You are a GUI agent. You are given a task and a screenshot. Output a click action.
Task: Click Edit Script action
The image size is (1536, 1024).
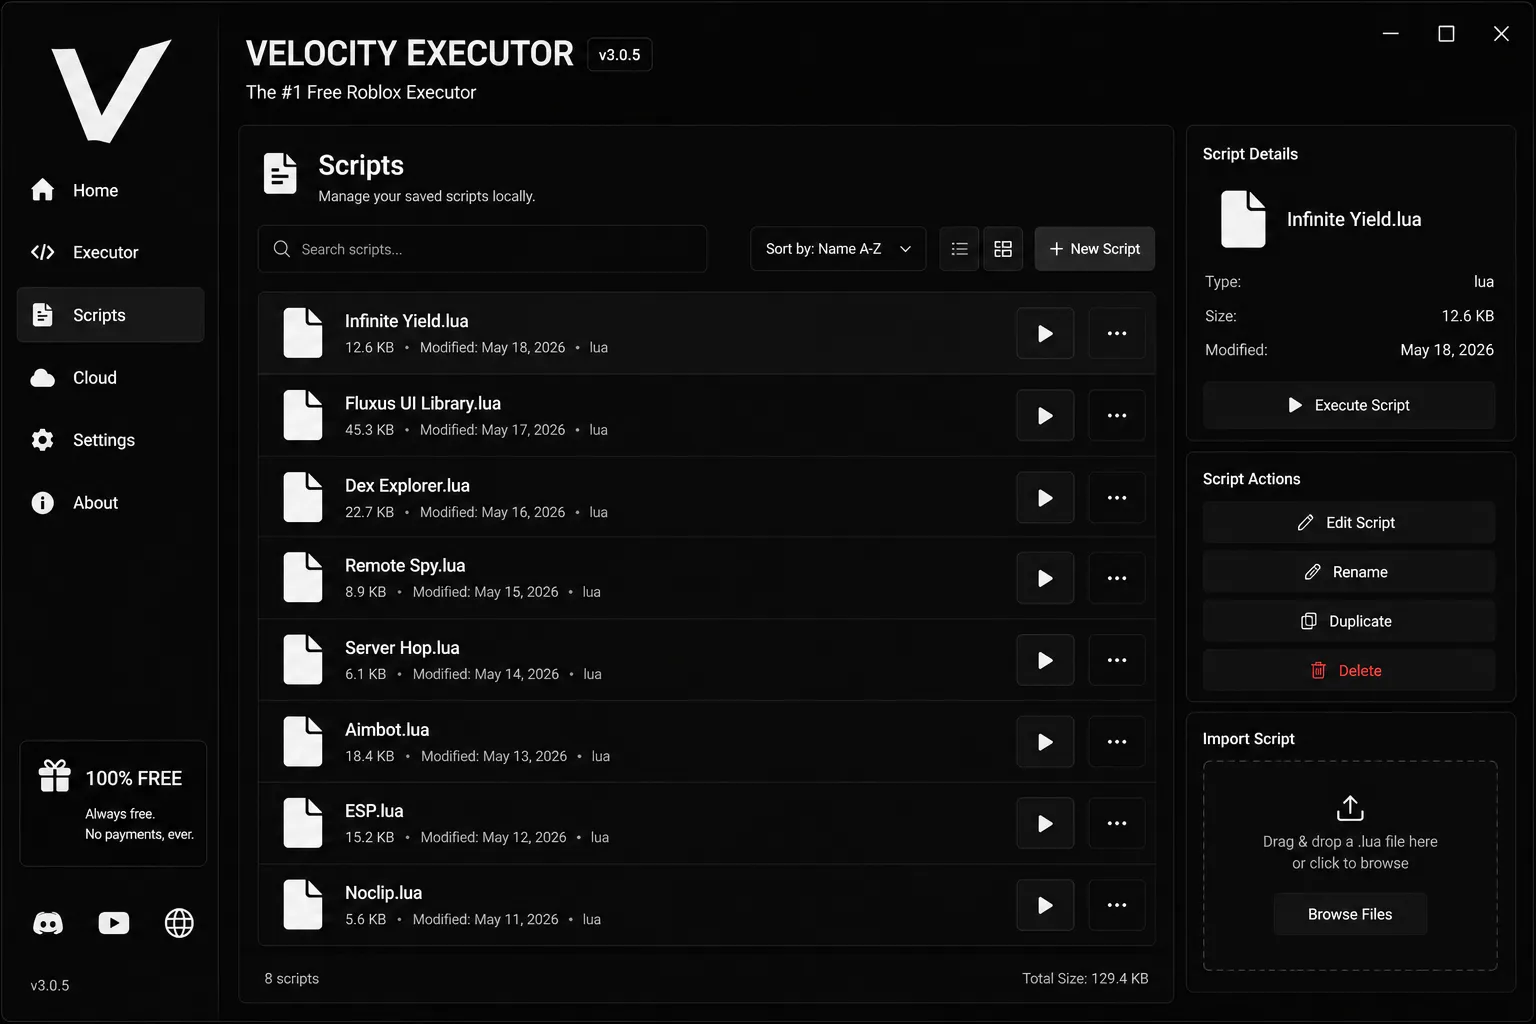(1349, 522)
